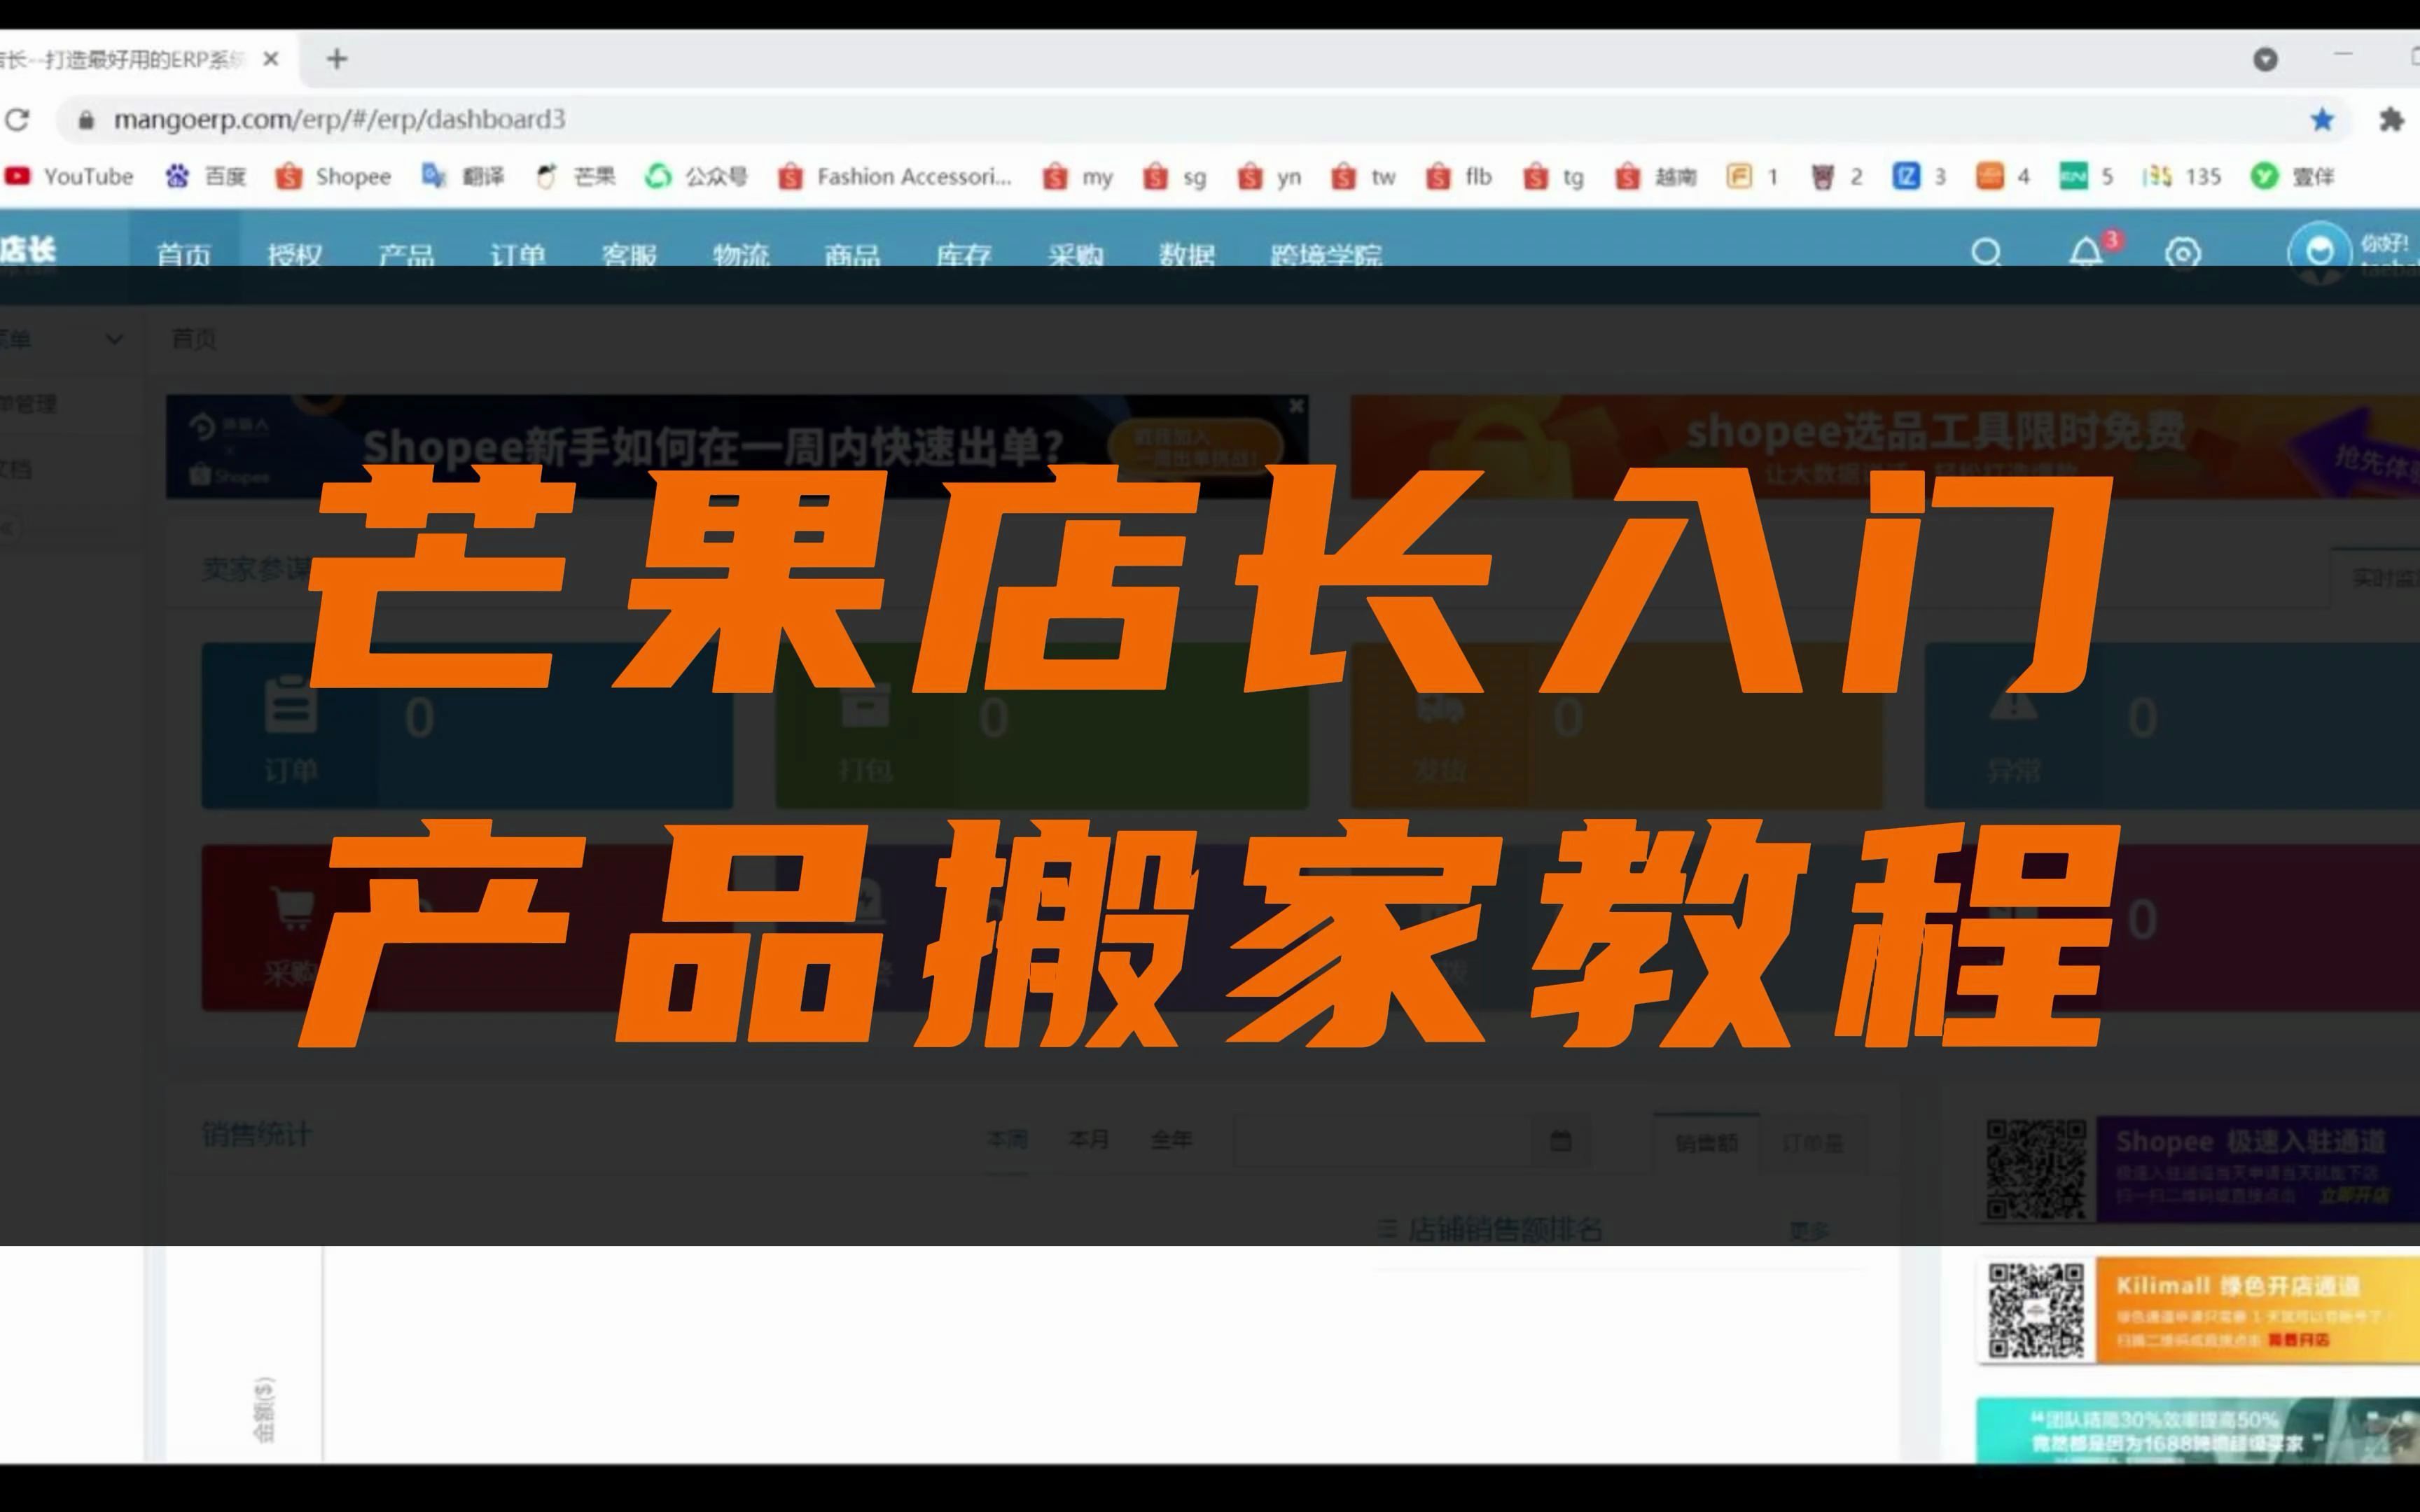This screenshot has width=2420, height=1512.
Task: Open bookmark labeled 4
Action: 2003,177
